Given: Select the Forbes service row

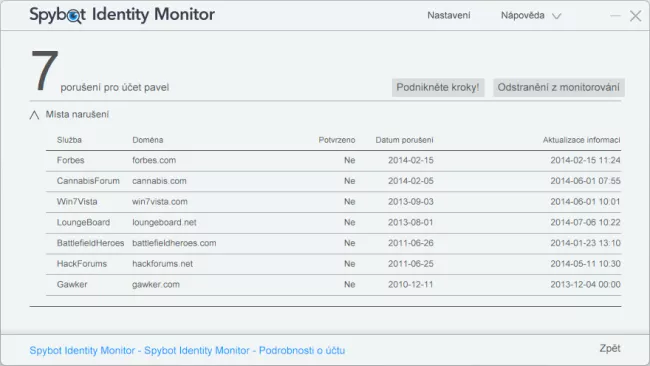Looking at the screenshot, I should pos(333,160).
